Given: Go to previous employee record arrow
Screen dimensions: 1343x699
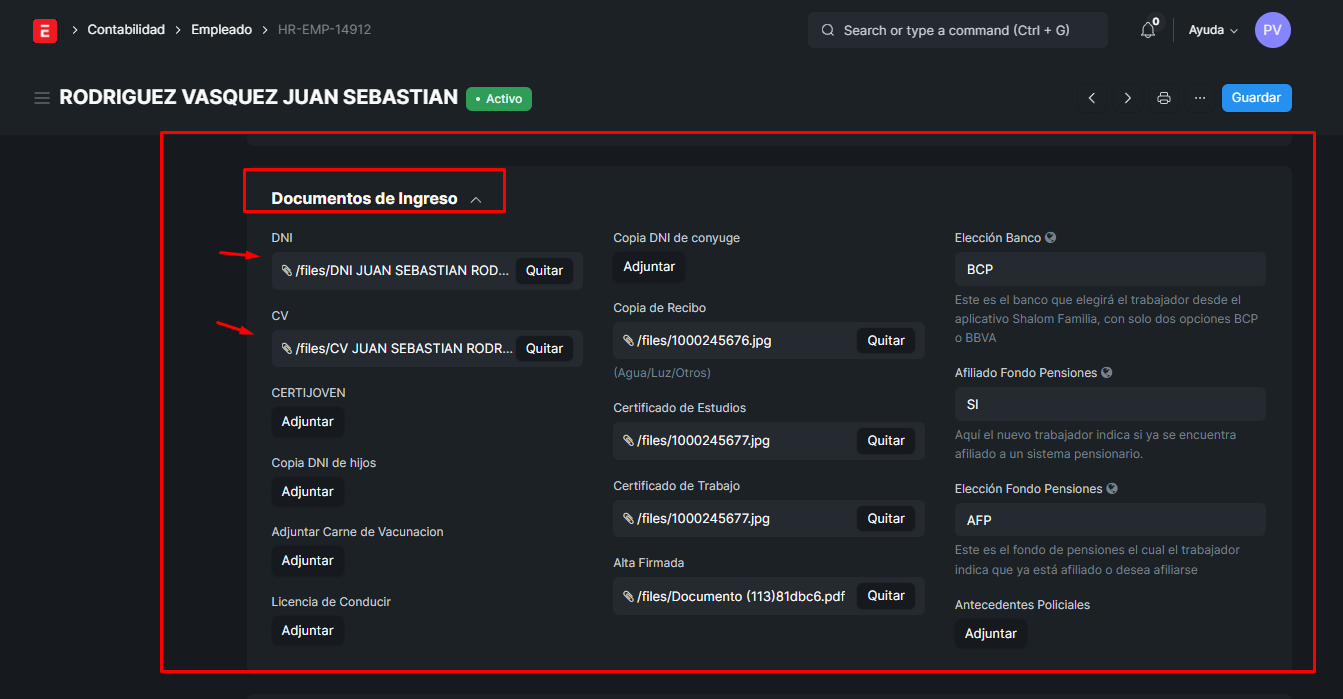Looking at the screenshot, I should point(1092,98).
